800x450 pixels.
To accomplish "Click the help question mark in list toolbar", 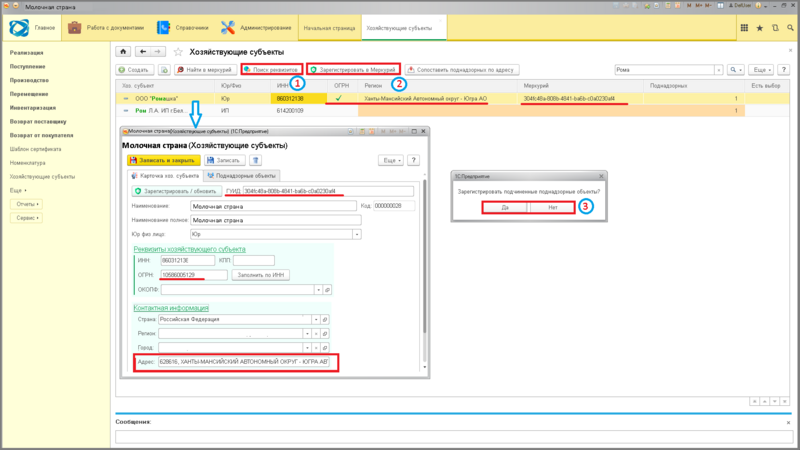I will coord(784,69).
